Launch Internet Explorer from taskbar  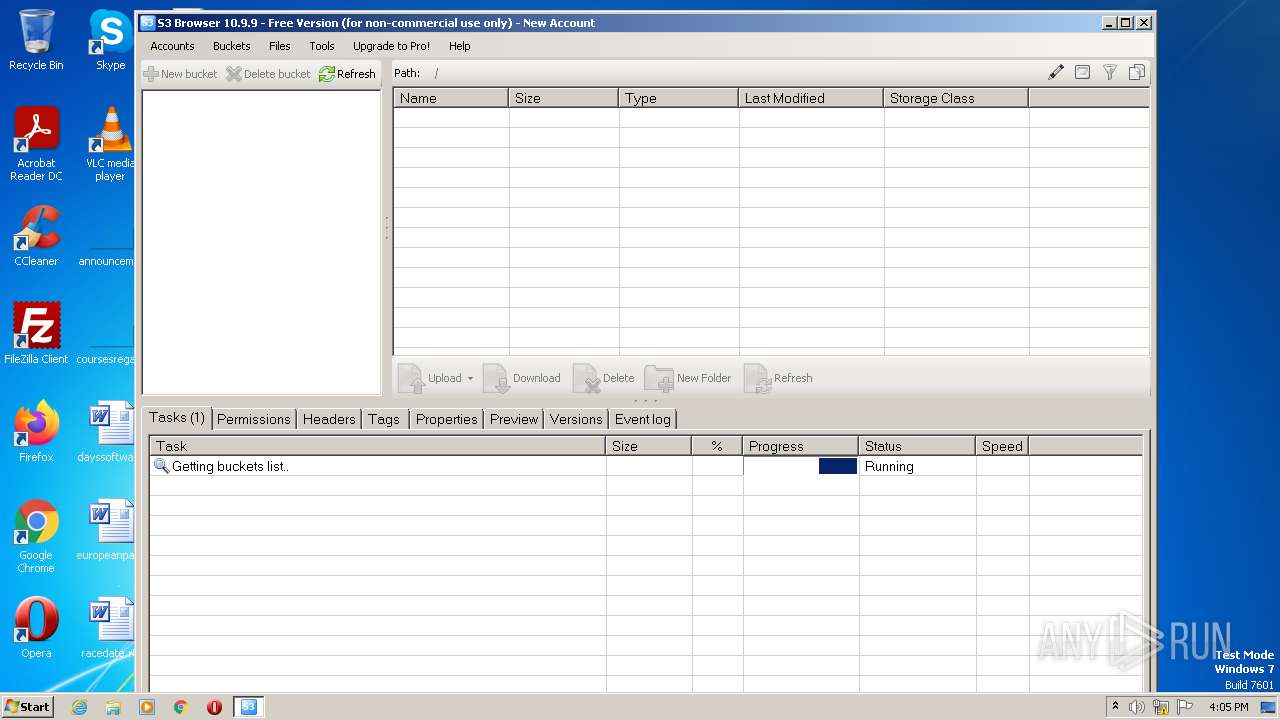click(79, 707)
